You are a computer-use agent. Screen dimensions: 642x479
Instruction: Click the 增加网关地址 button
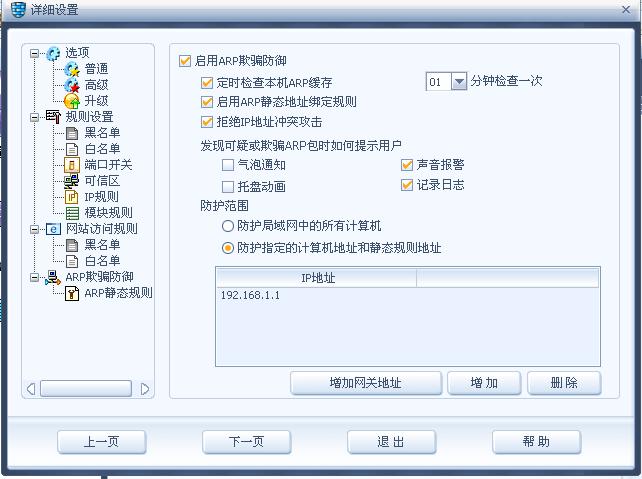tap(366, 383)
